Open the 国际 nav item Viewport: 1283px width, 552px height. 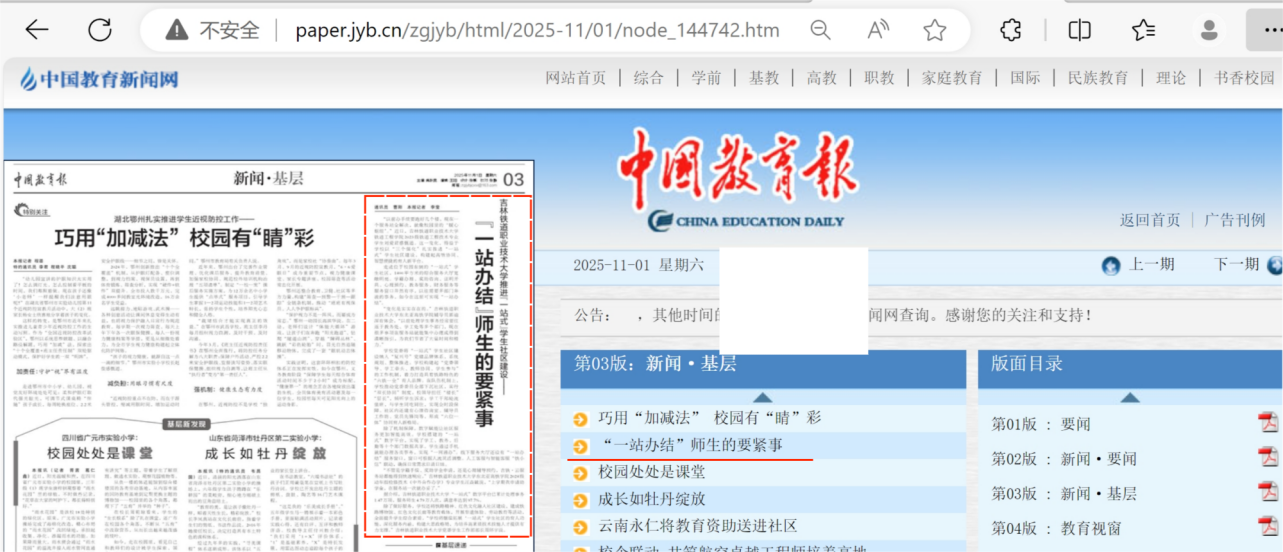click(1025, 78)
